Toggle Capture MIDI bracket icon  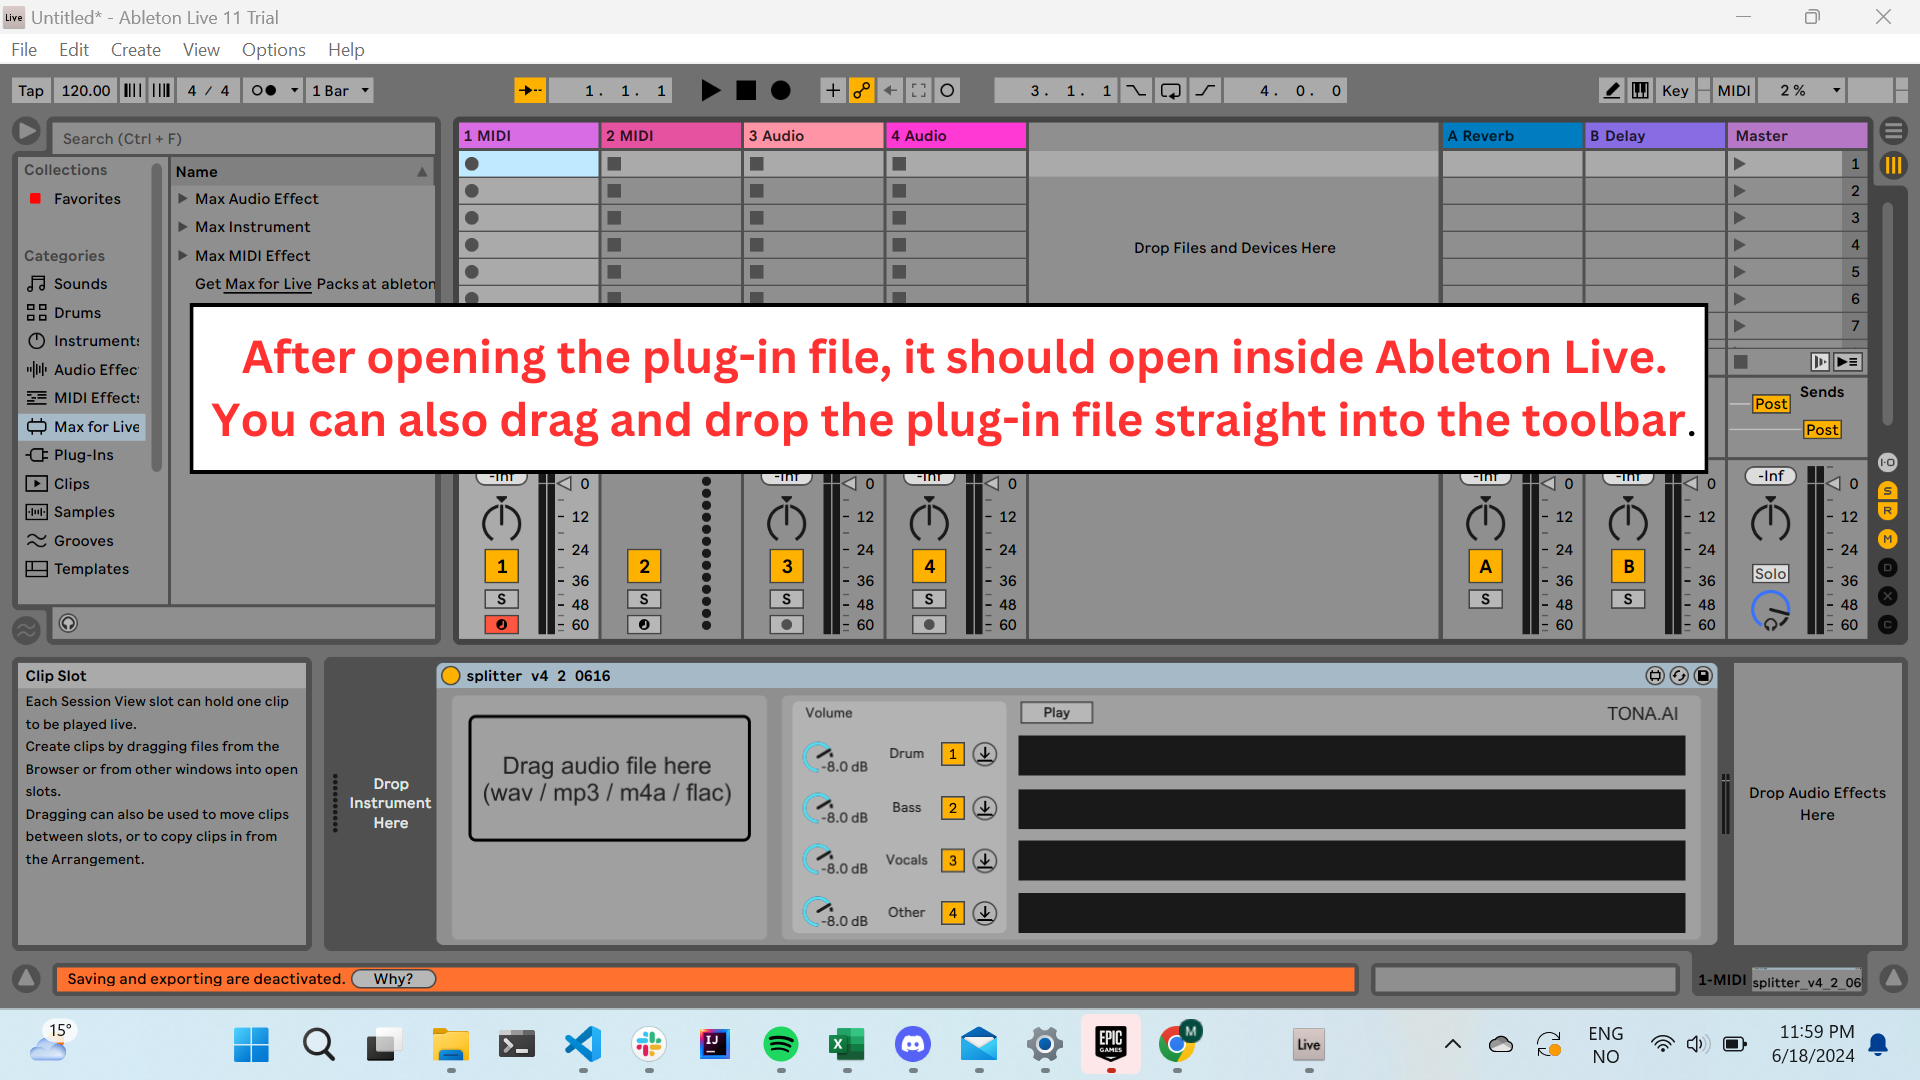click(x=919, y=90)
